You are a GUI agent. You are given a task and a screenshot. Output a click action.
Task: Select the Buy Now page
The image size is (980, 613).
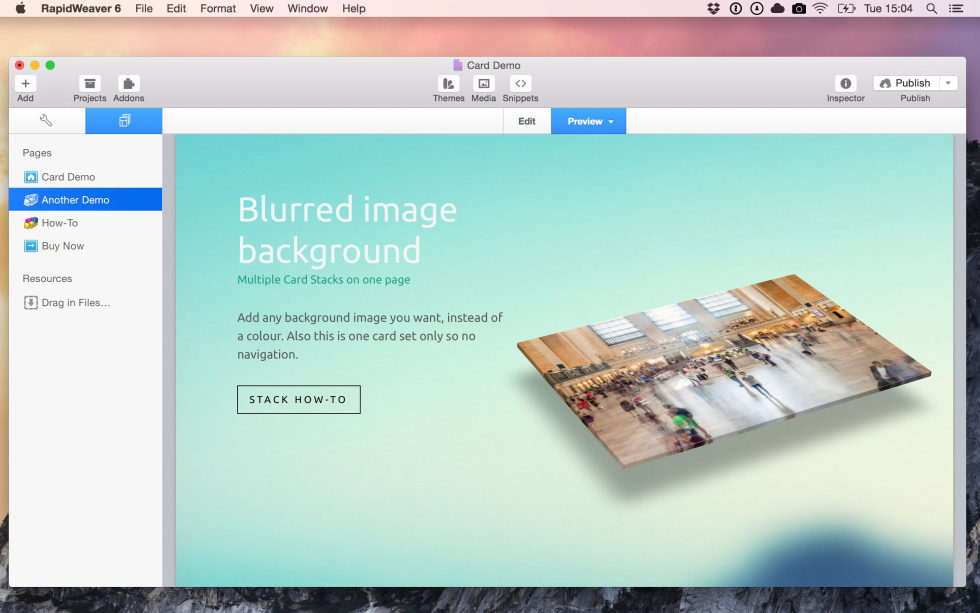point(86,246)
